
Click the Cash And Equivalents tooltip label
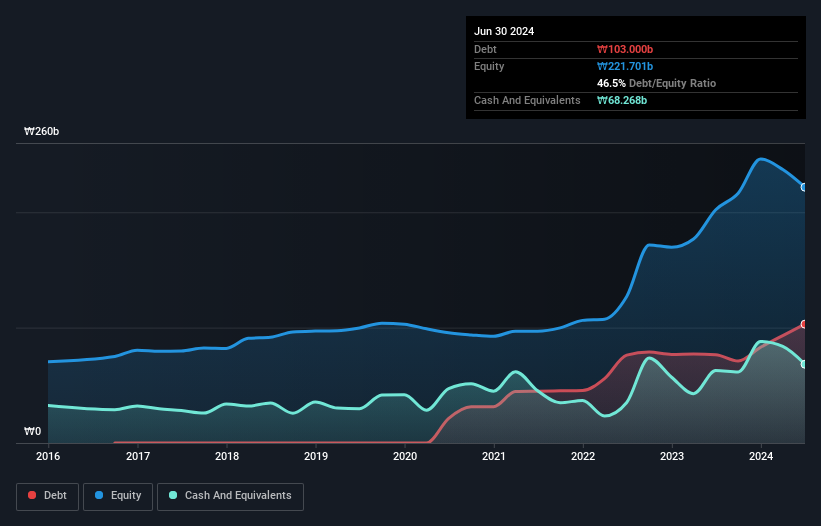click(x=527, y=100)
